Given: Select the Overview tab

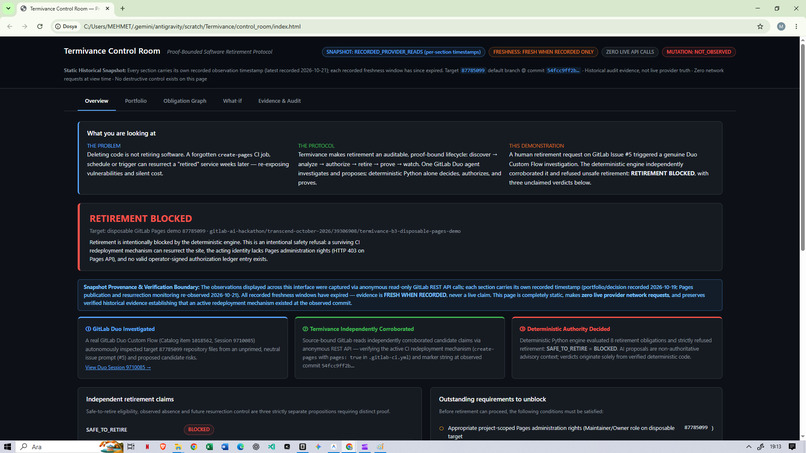Looking at the screenshot, I should coord(97,101).
